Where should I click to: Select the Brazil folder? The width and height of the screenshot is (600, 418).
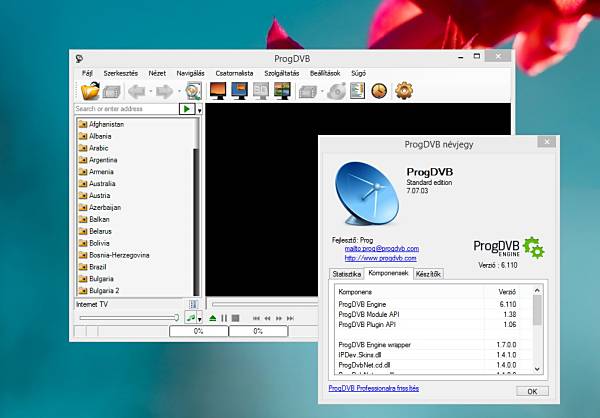click(92, 267)
